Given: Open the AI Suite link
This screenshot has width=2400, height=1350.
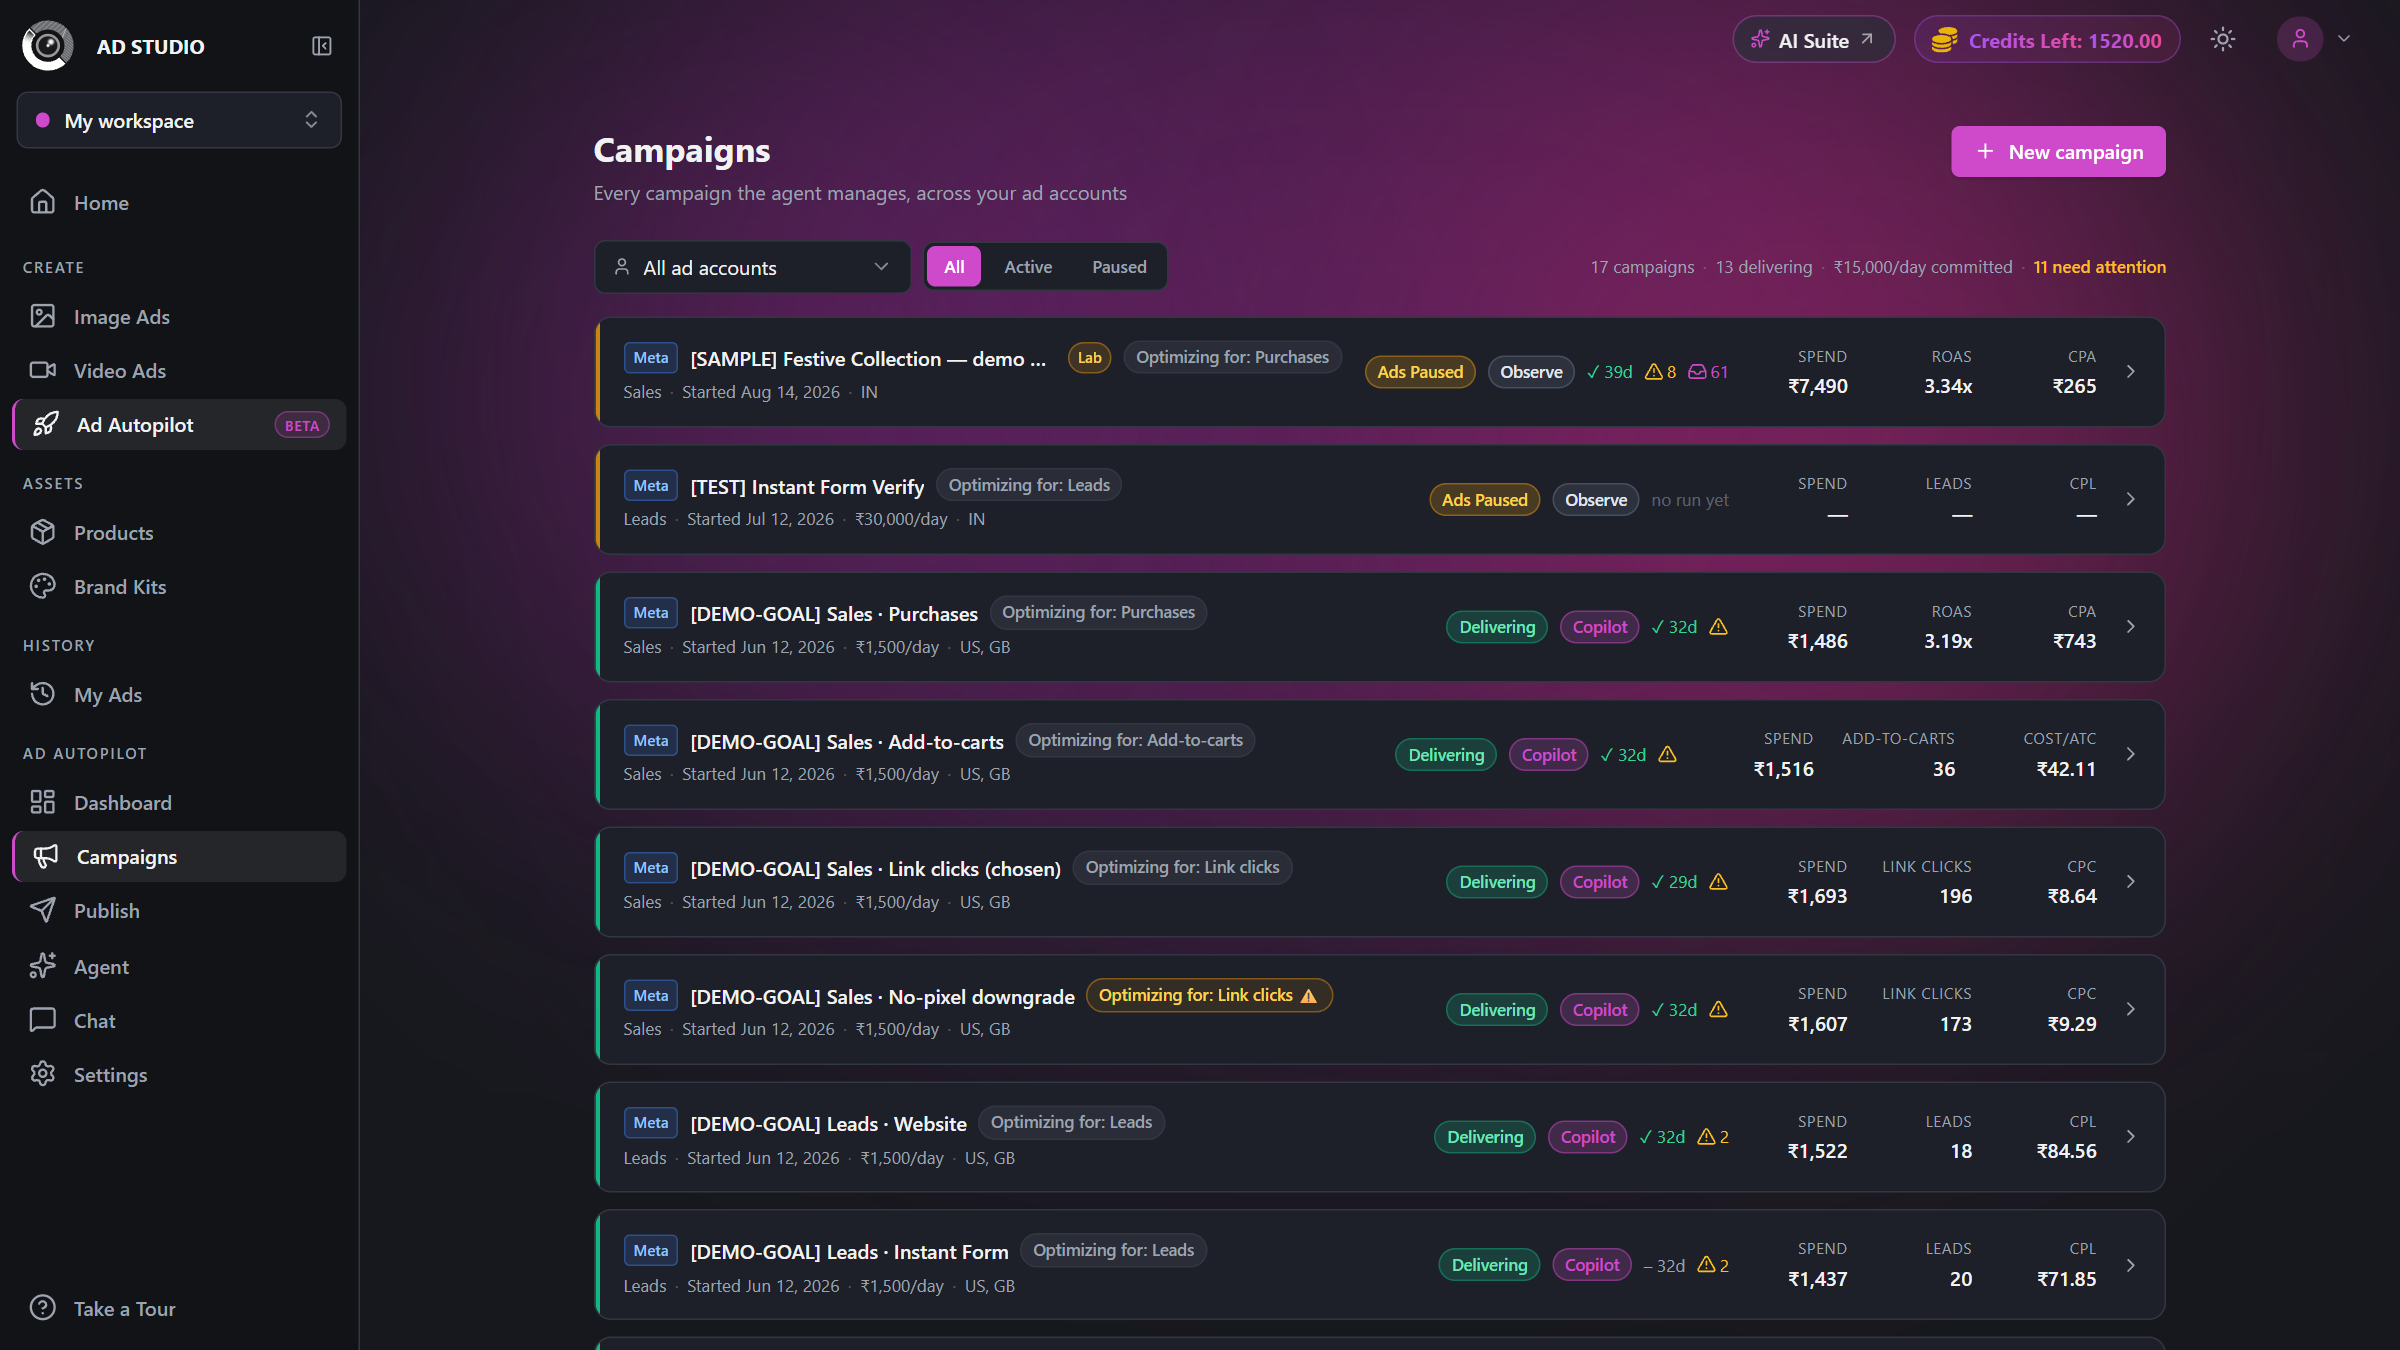Looking at the screenshot, I should [x=1813, y=40].
